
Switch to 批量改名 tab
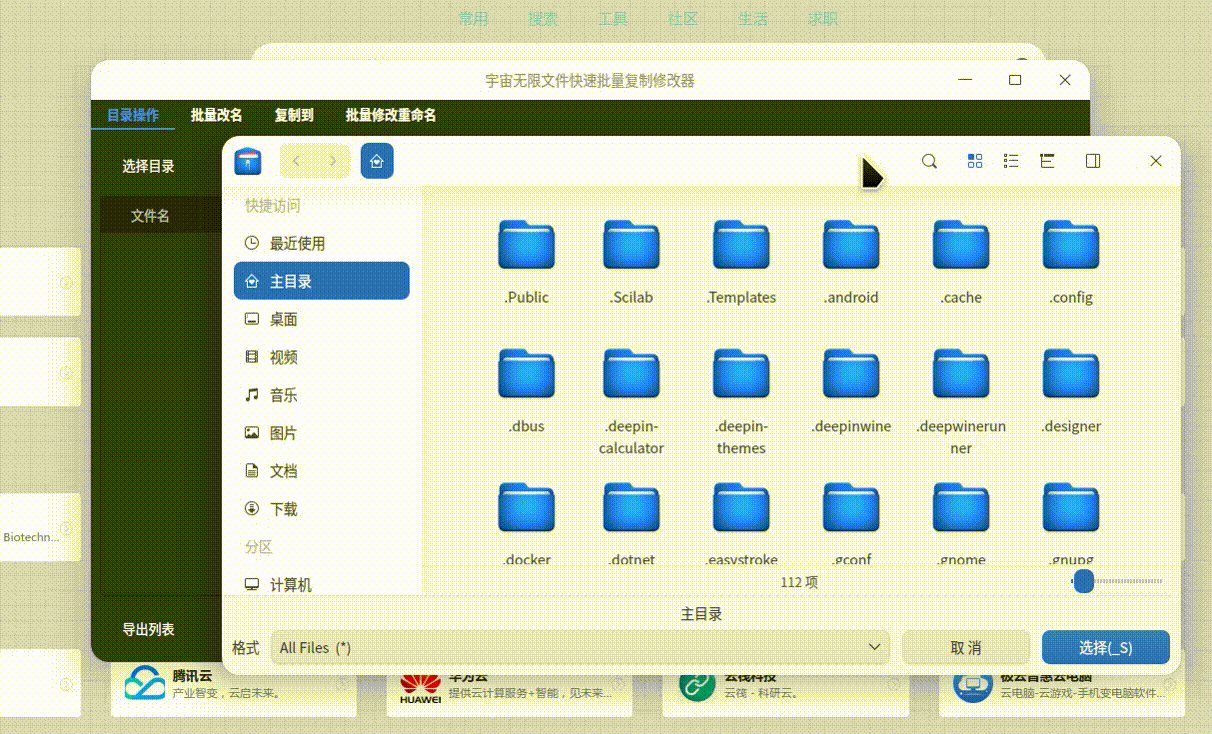217,115
